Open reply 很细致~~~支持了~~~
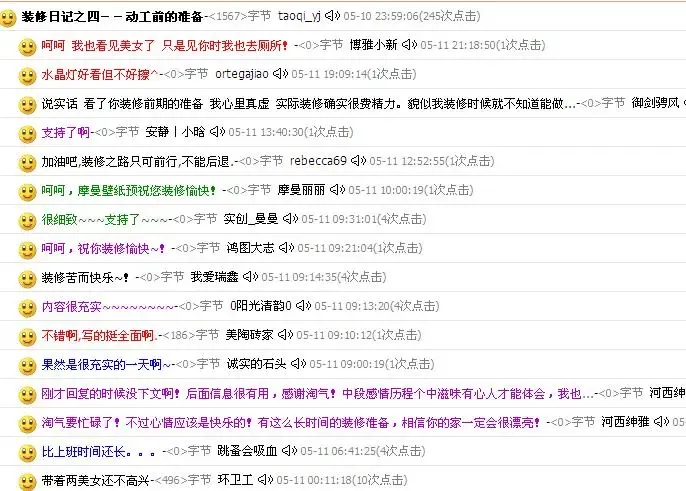Screen dimensions: 686x491 click(105, 219)
